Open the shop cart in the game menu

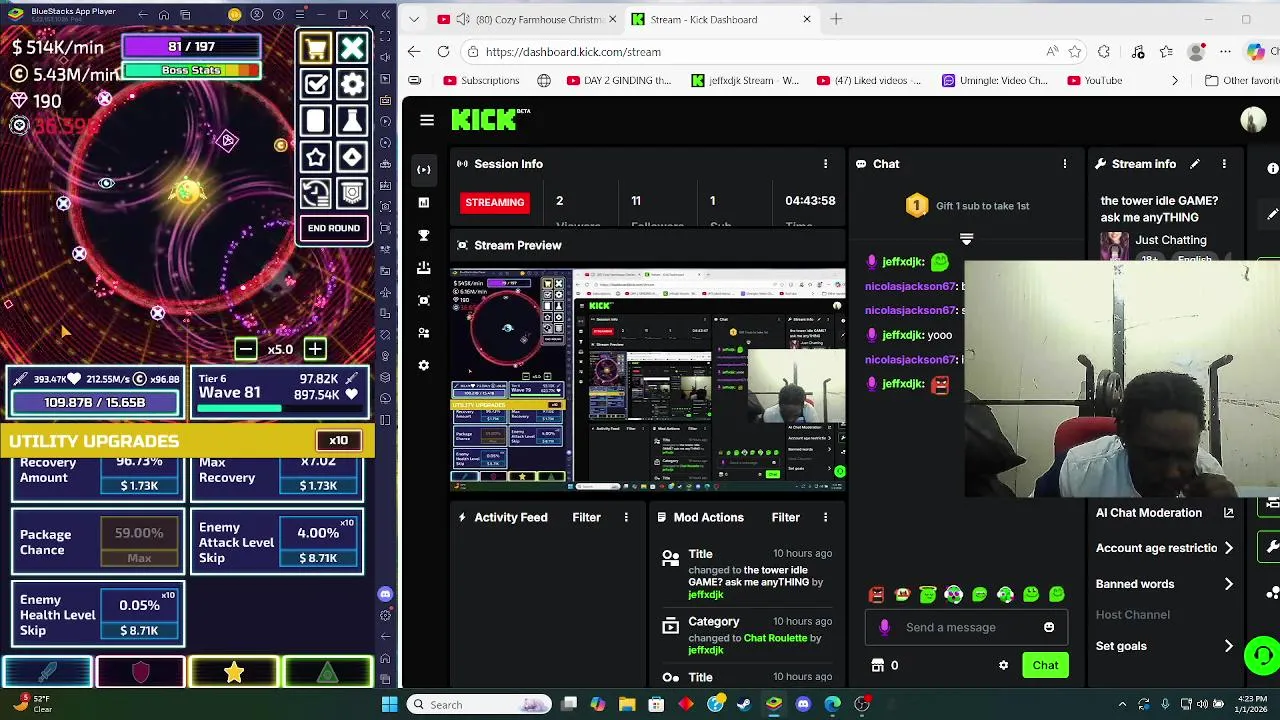click(x=316, y=48)
